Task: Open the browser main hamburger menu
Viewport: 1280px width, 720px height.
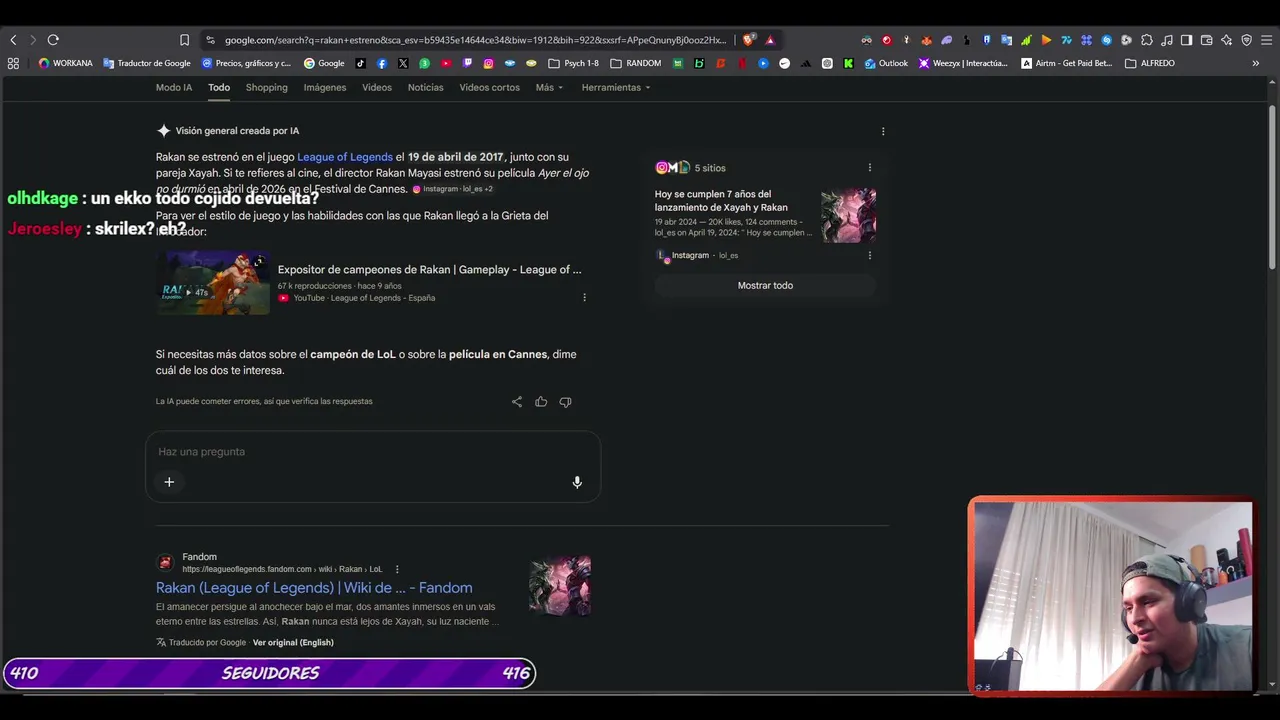Action: pyautogui.click(x=1266, y=40)
